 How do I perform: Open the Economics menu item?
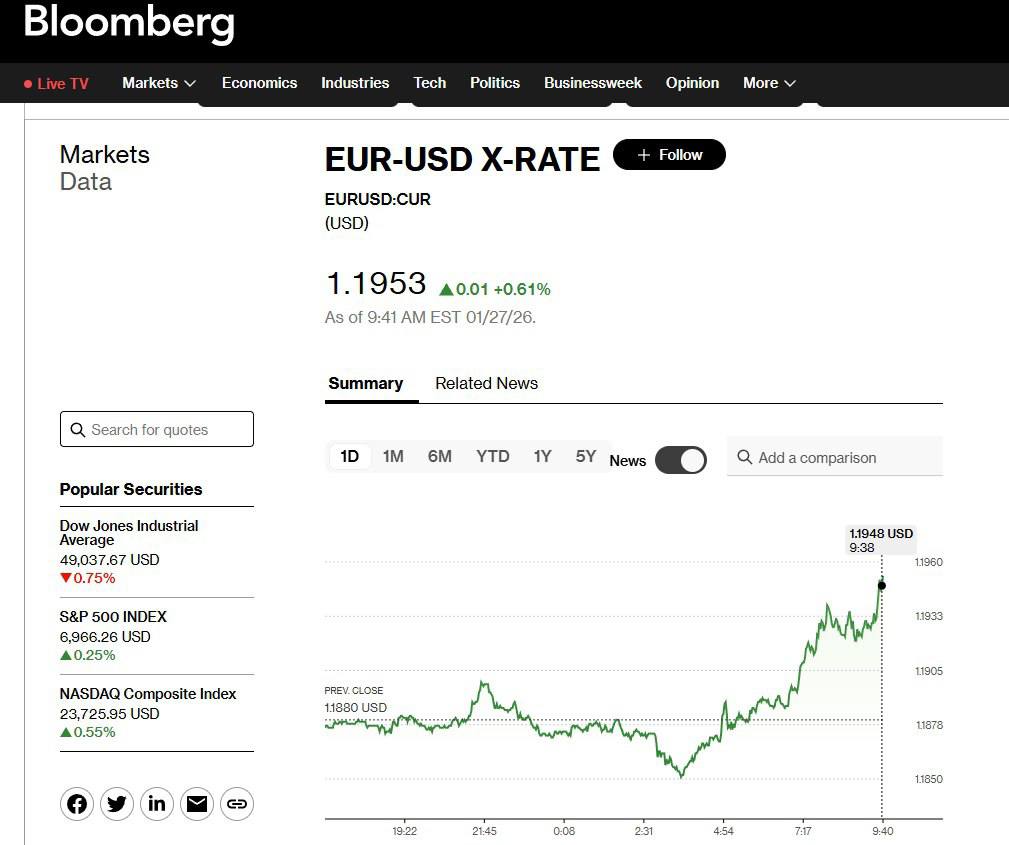(259, 83)
